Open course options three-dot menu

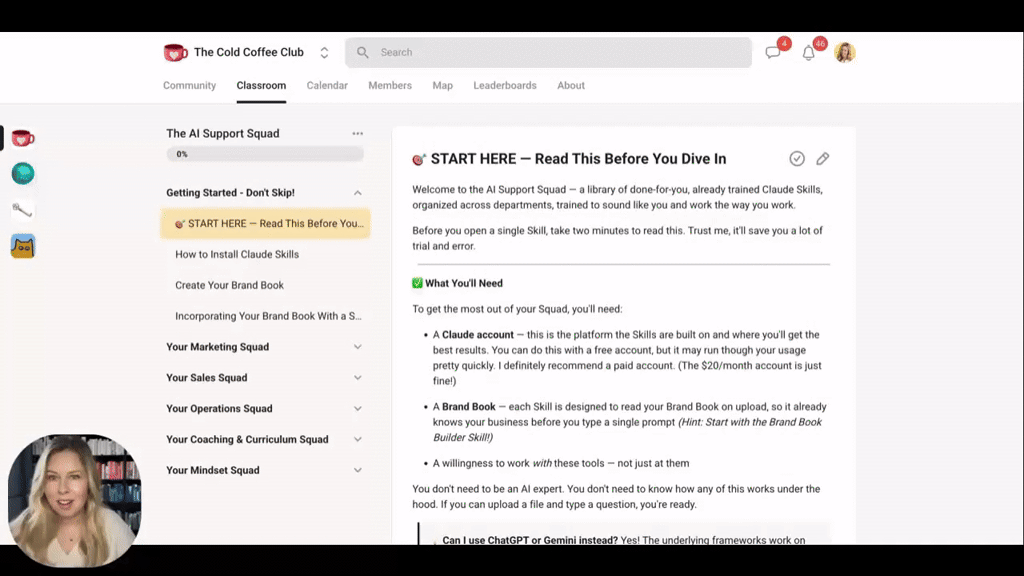[357, 133]
